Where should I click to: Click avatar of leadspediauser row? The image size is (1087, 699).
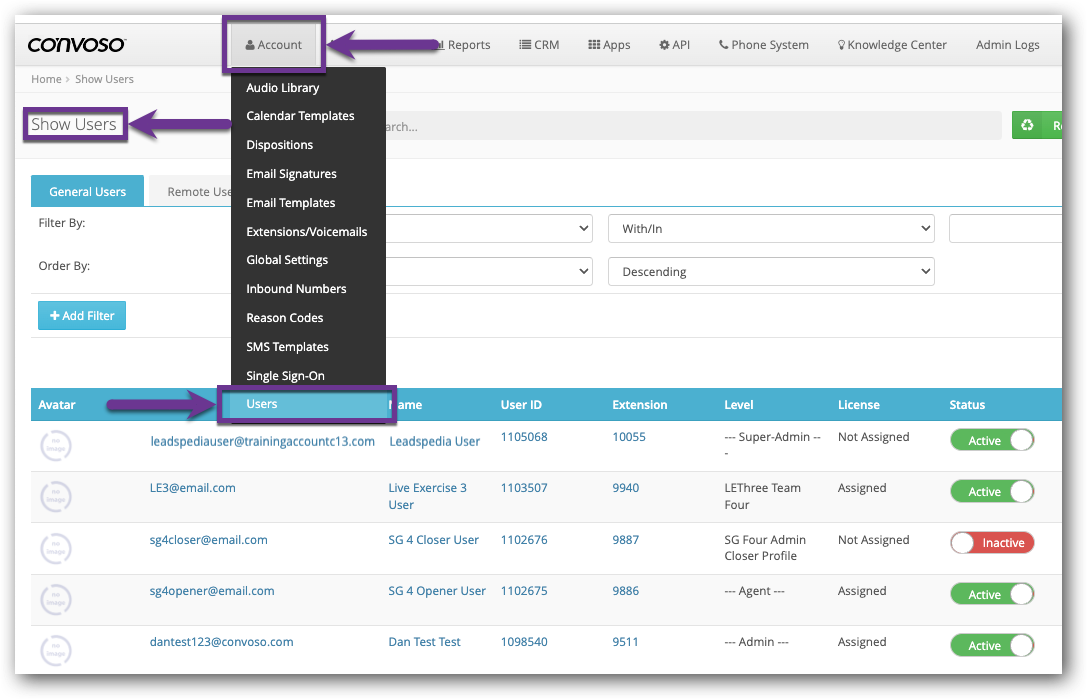pos(55,446)
